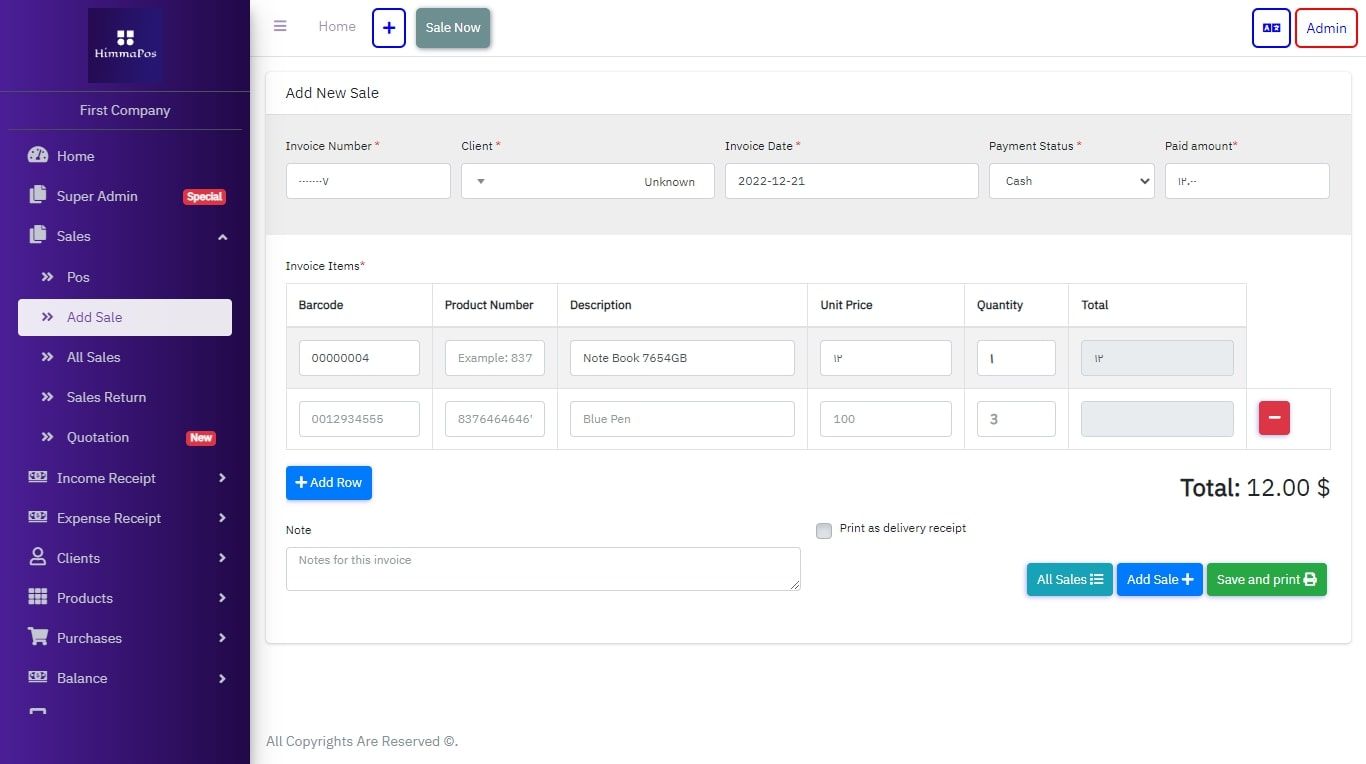
Task: Open Home via dashboard icon in sidebar
Action: click(x=38, y=156)
